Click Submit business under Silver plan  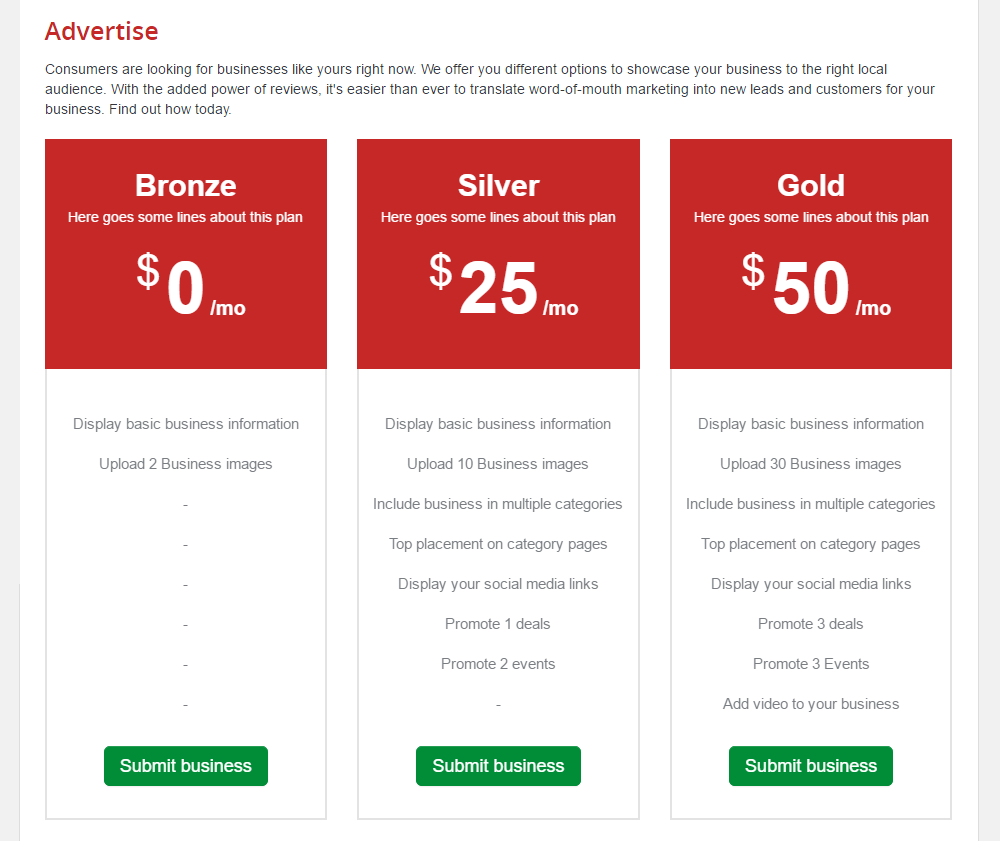(498, 766)
